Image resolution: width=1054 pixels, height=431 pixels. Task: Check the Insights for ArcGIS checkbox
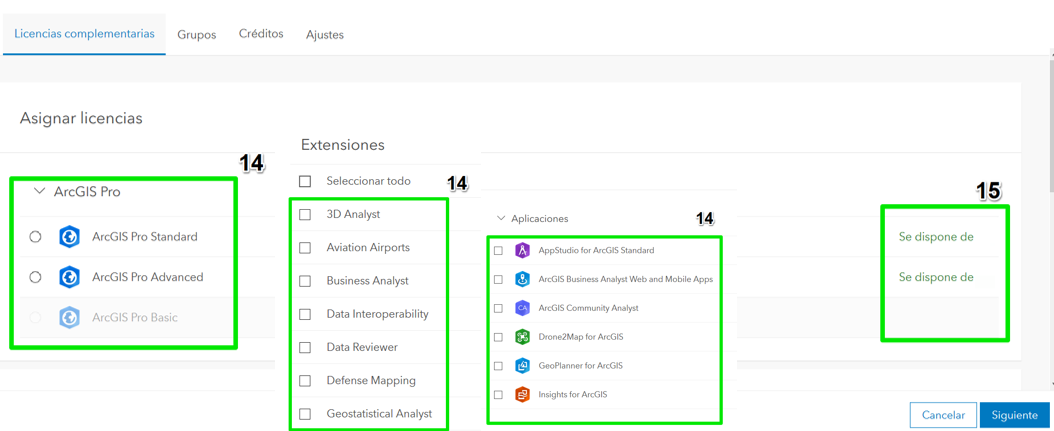(x=499, y=395)
